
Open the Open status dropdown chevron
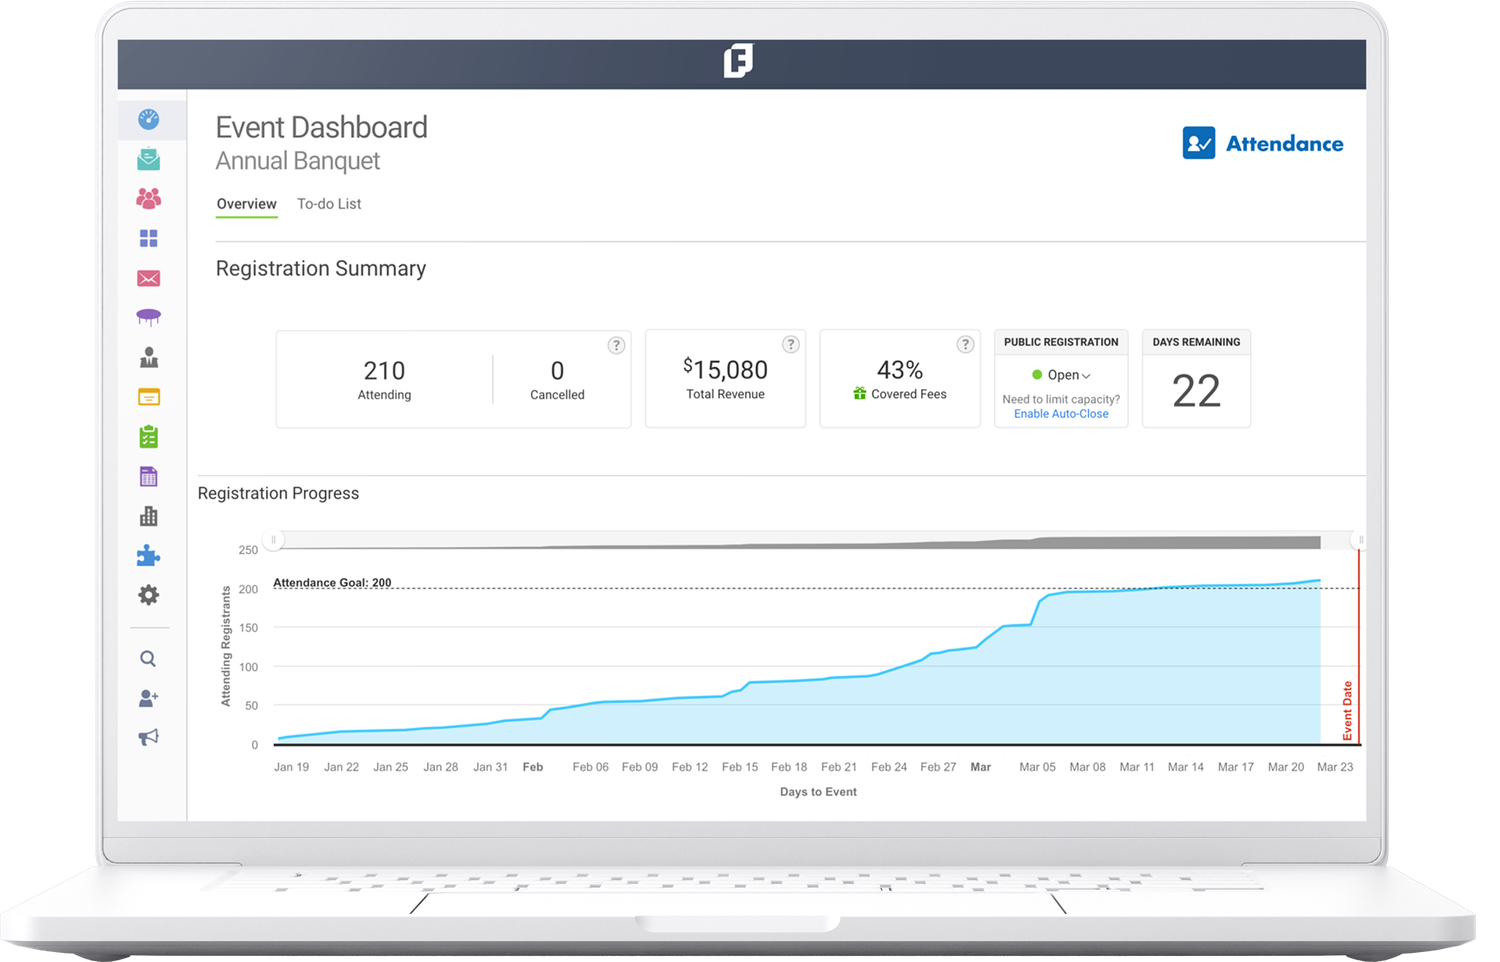tap(1086, 375)
